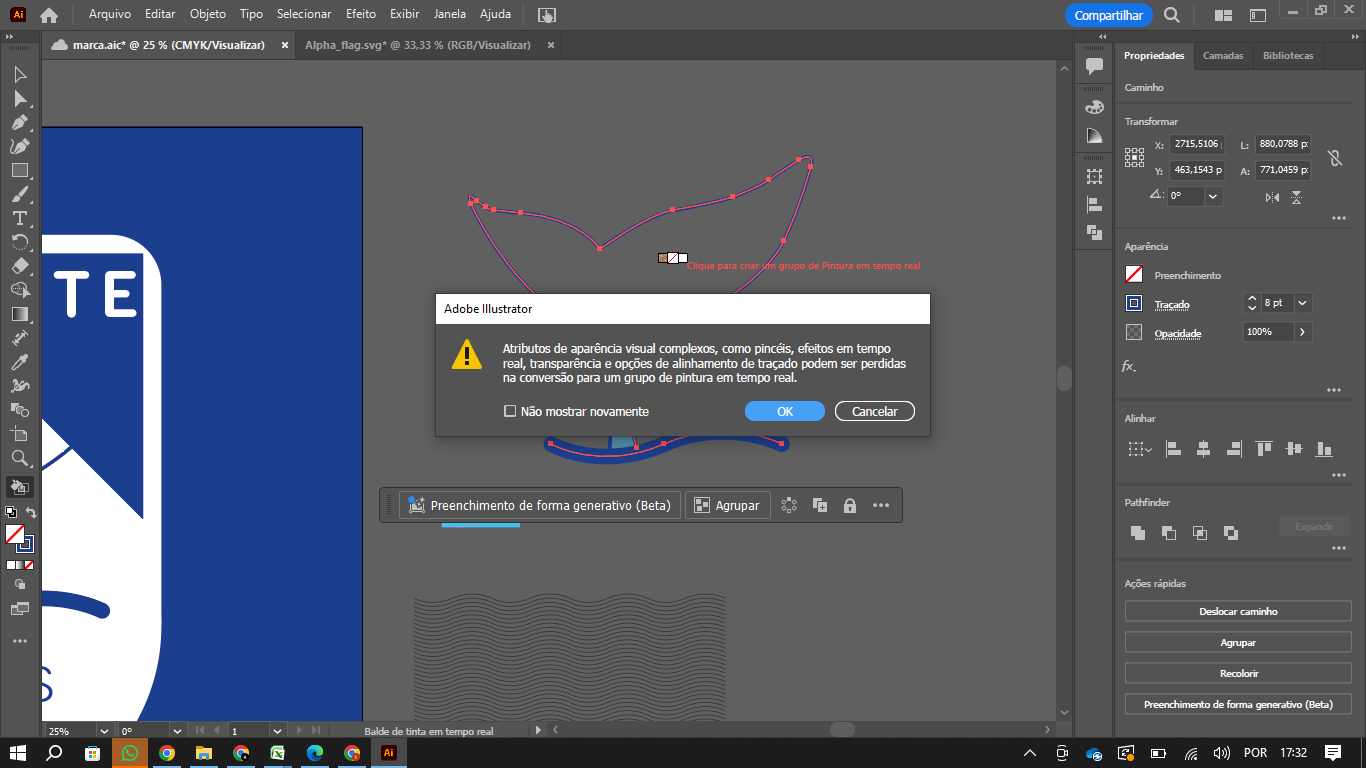
Task: Select the Gradient tool
Action: 20,314
